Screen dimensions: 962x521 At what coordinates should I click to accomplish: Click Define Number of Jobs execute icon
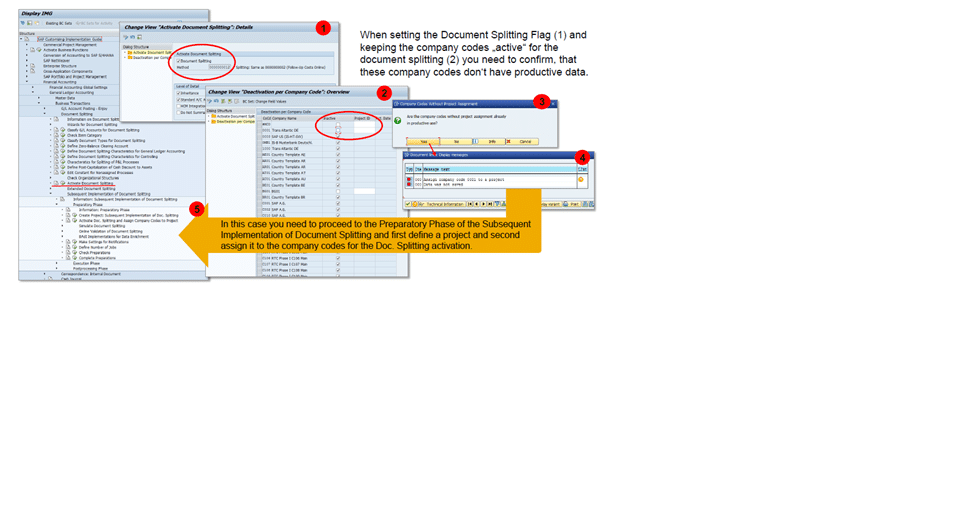coord(73,247)
